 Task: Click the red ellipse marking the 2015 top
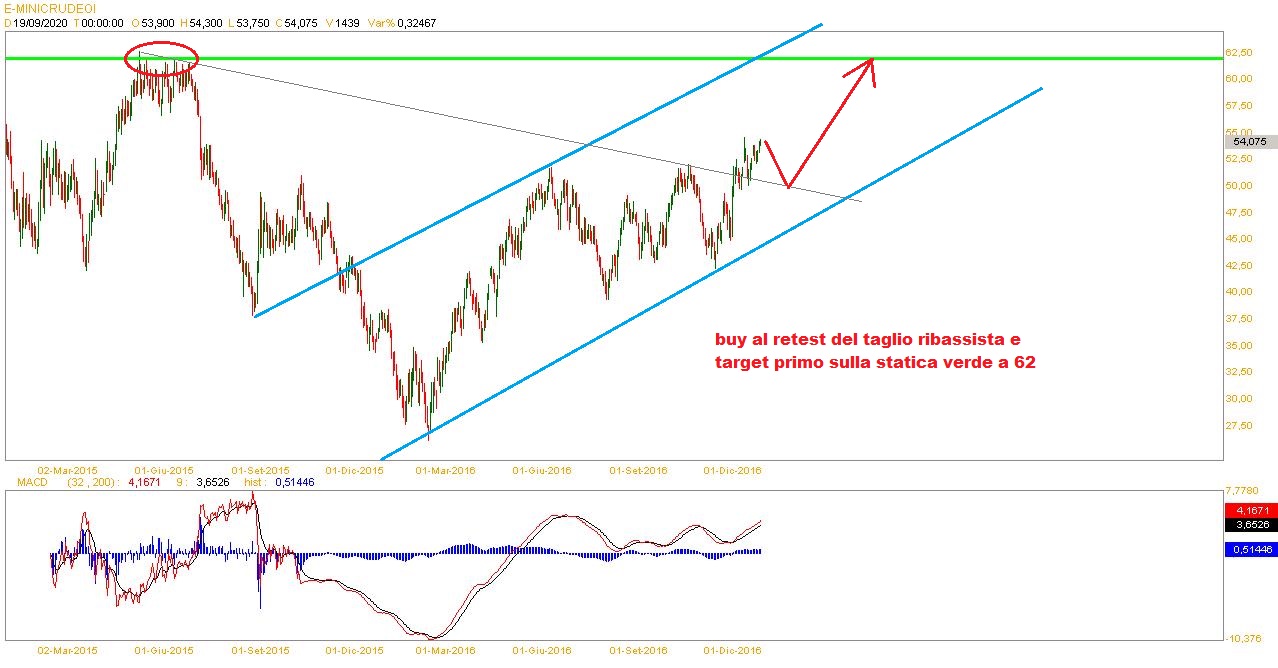[161, 57]
